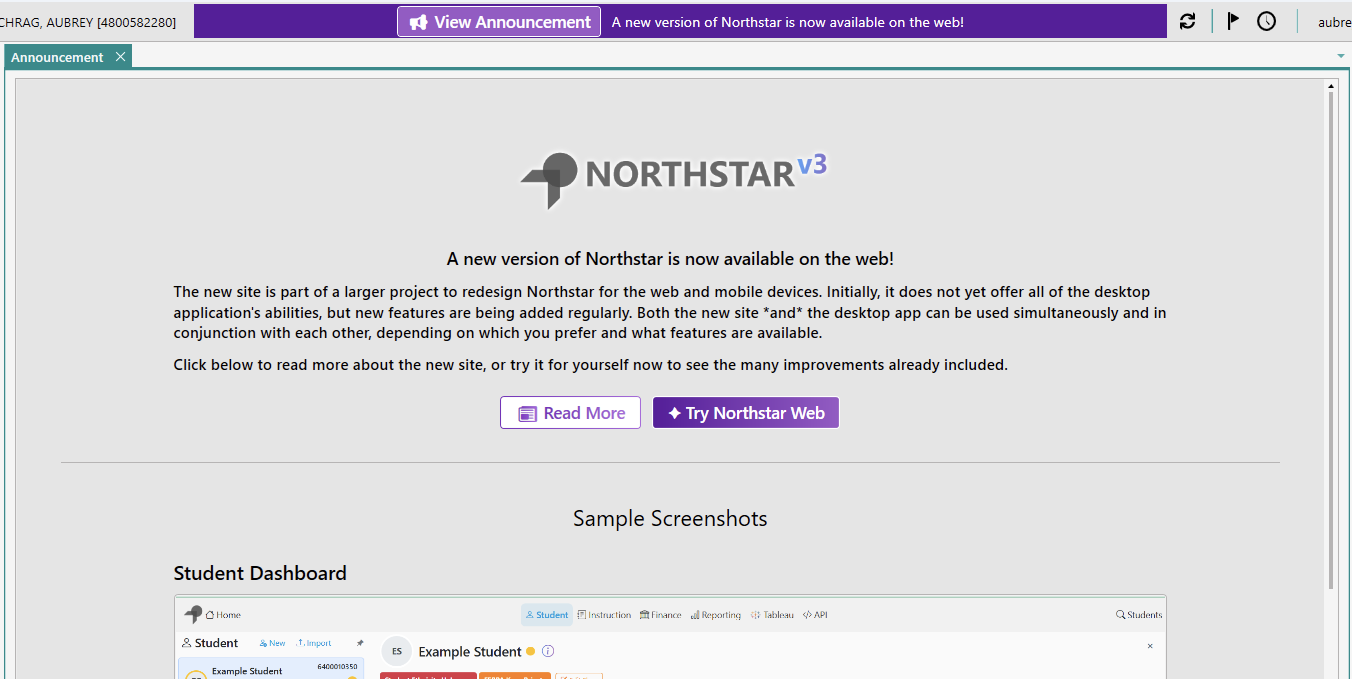Click the purple banner announcement message text
Viewport: 1352px width, 679px height.
pos(788,22)
